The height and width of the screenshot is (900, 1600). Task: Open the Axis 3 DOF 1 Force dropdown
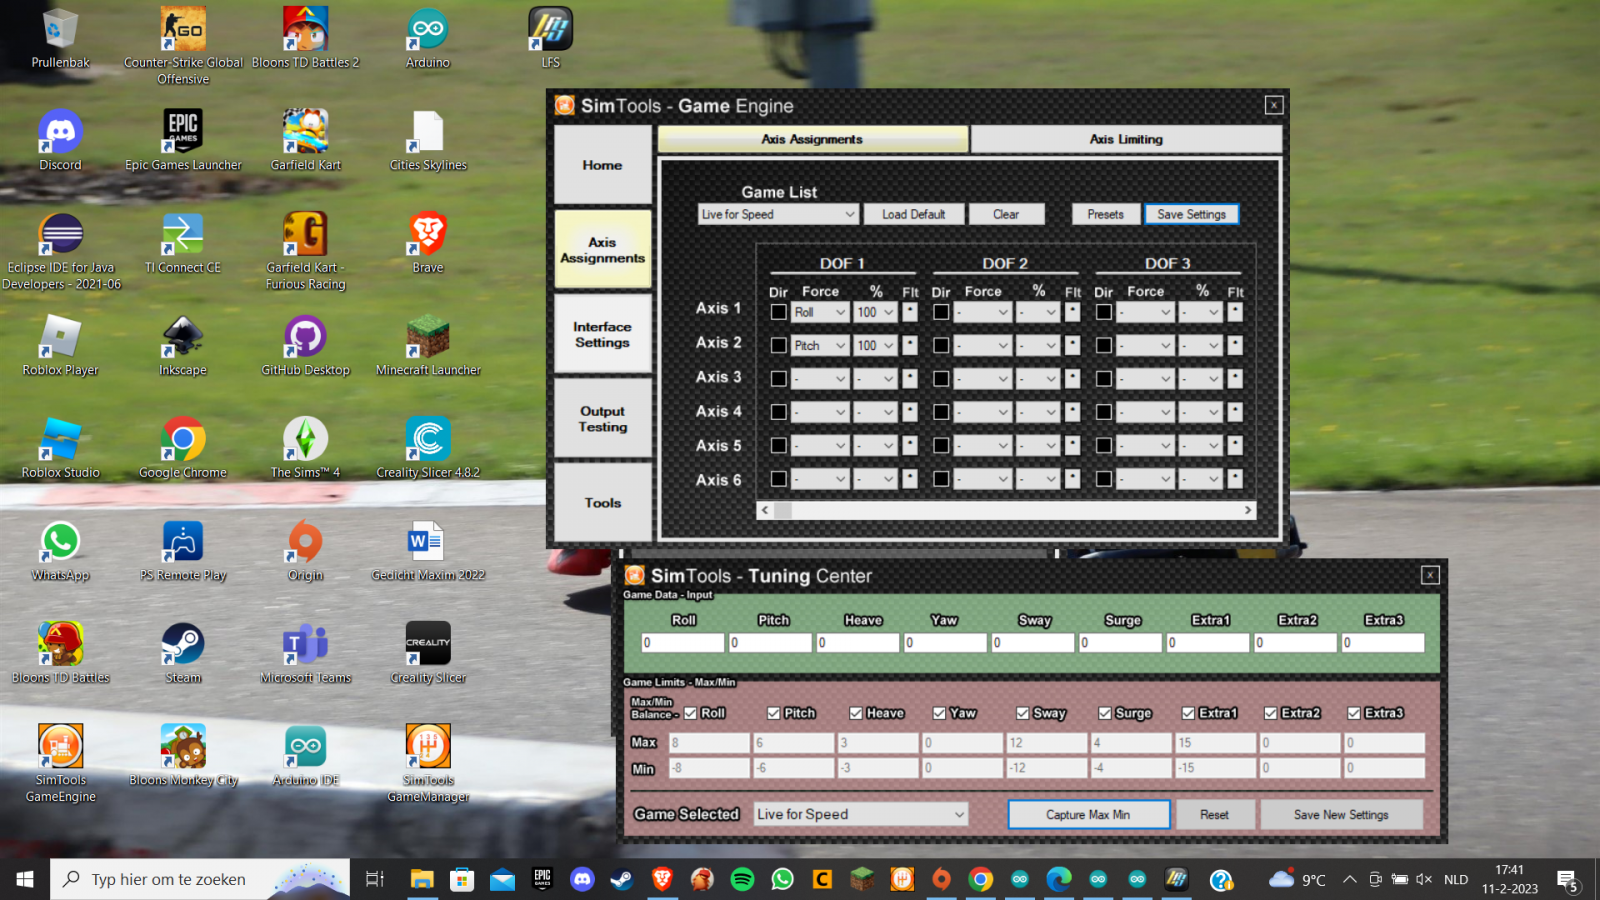point(820,379)
